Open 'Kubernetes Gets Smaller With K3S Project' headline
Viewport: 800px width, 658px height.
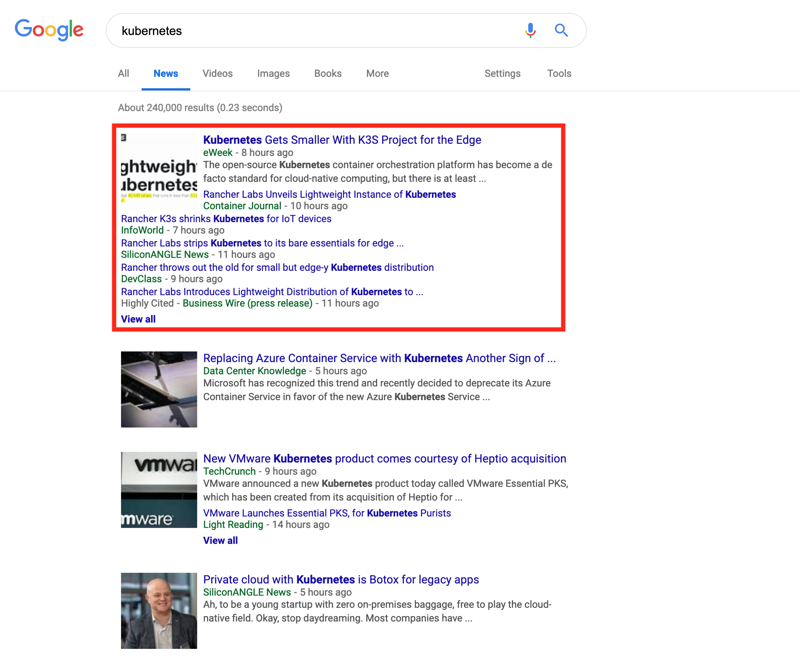click(342, 140)
